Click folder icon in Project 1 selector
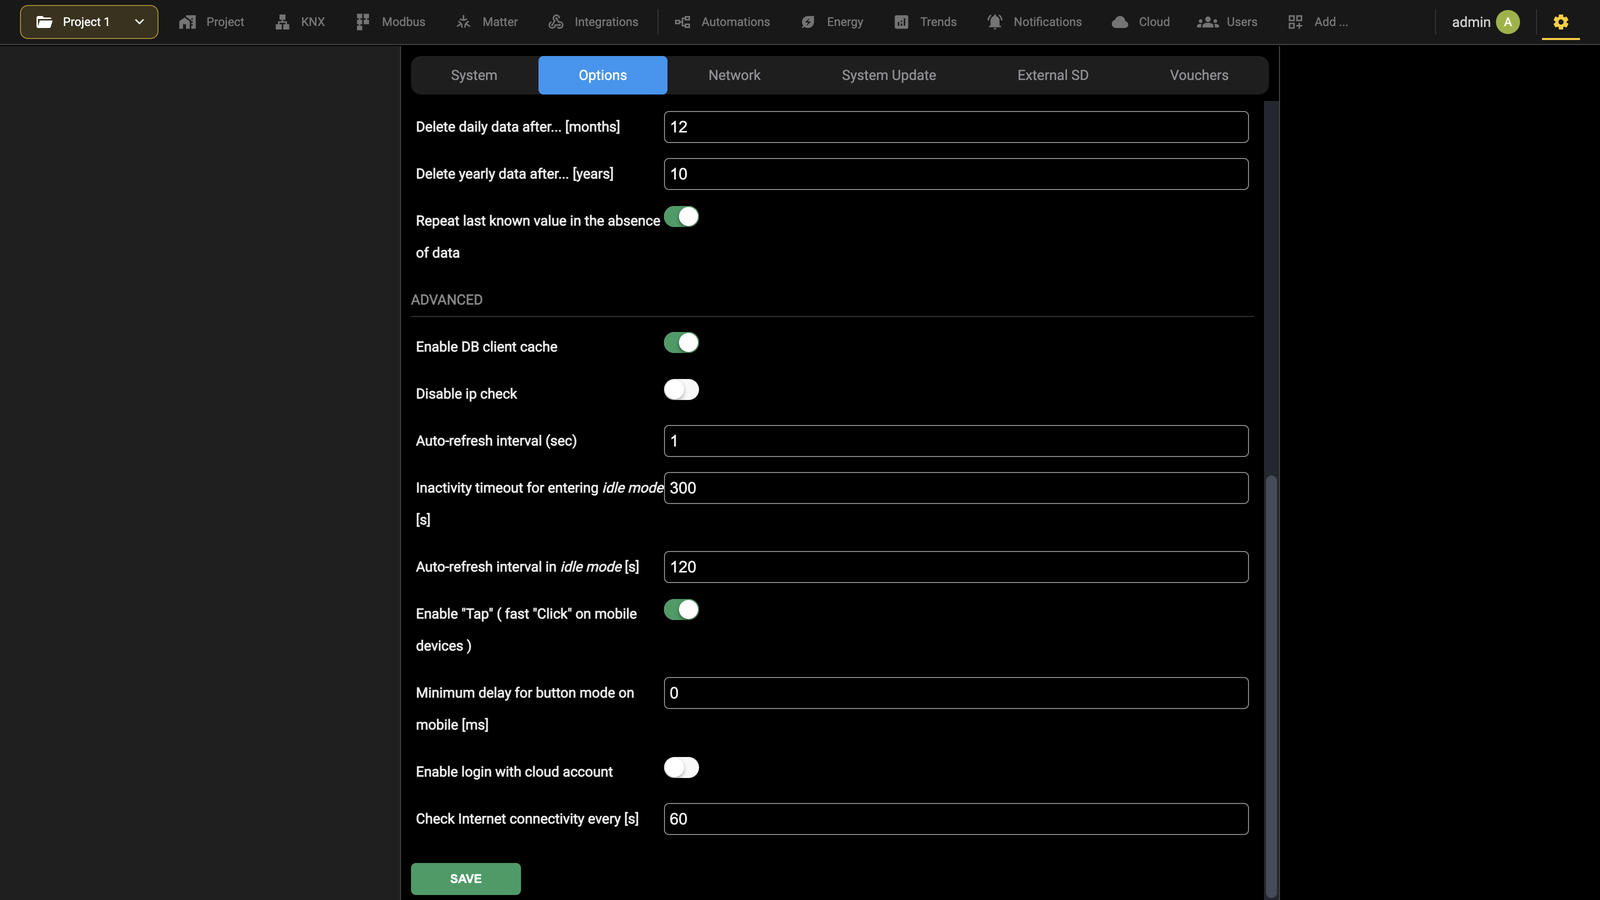Screen dimensions: 1600x900 coord(44,22)
